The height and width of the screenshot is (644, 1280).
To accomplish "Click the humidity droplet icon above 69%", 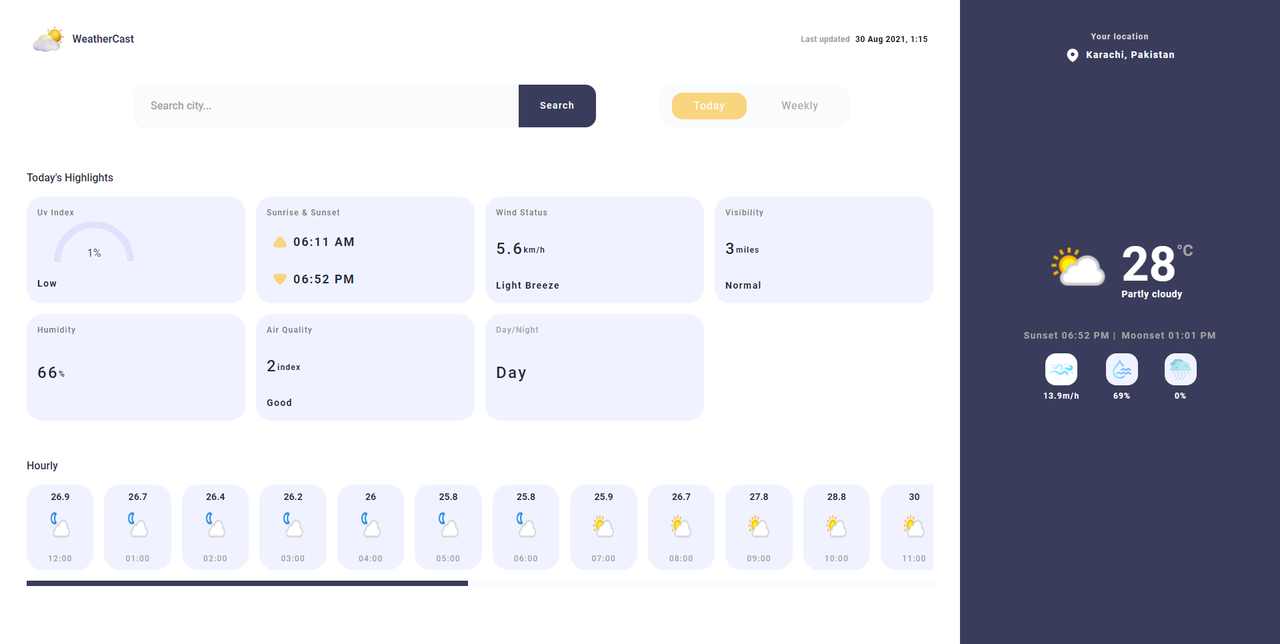I will point(1122,369).
